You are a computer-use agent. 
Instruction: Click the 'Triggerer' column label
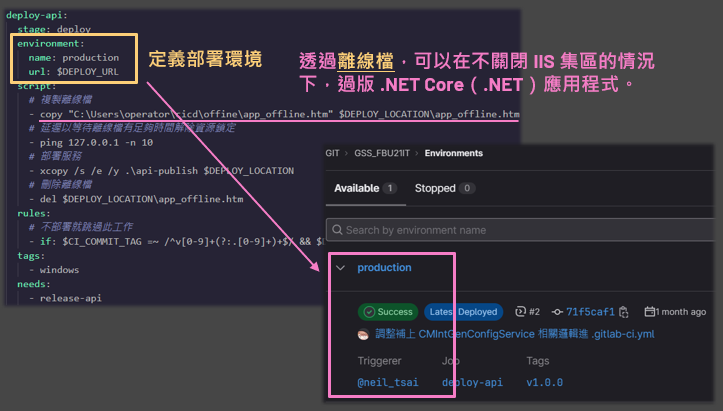pyautogui.click(x=379, y=361)
